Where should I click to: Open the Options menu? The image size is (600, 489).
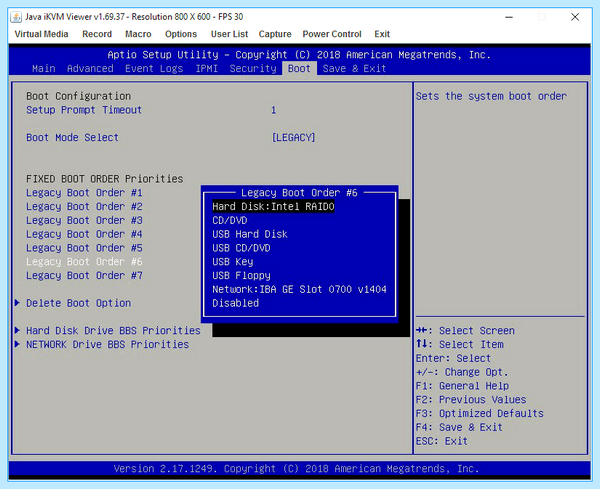point(181,34)
